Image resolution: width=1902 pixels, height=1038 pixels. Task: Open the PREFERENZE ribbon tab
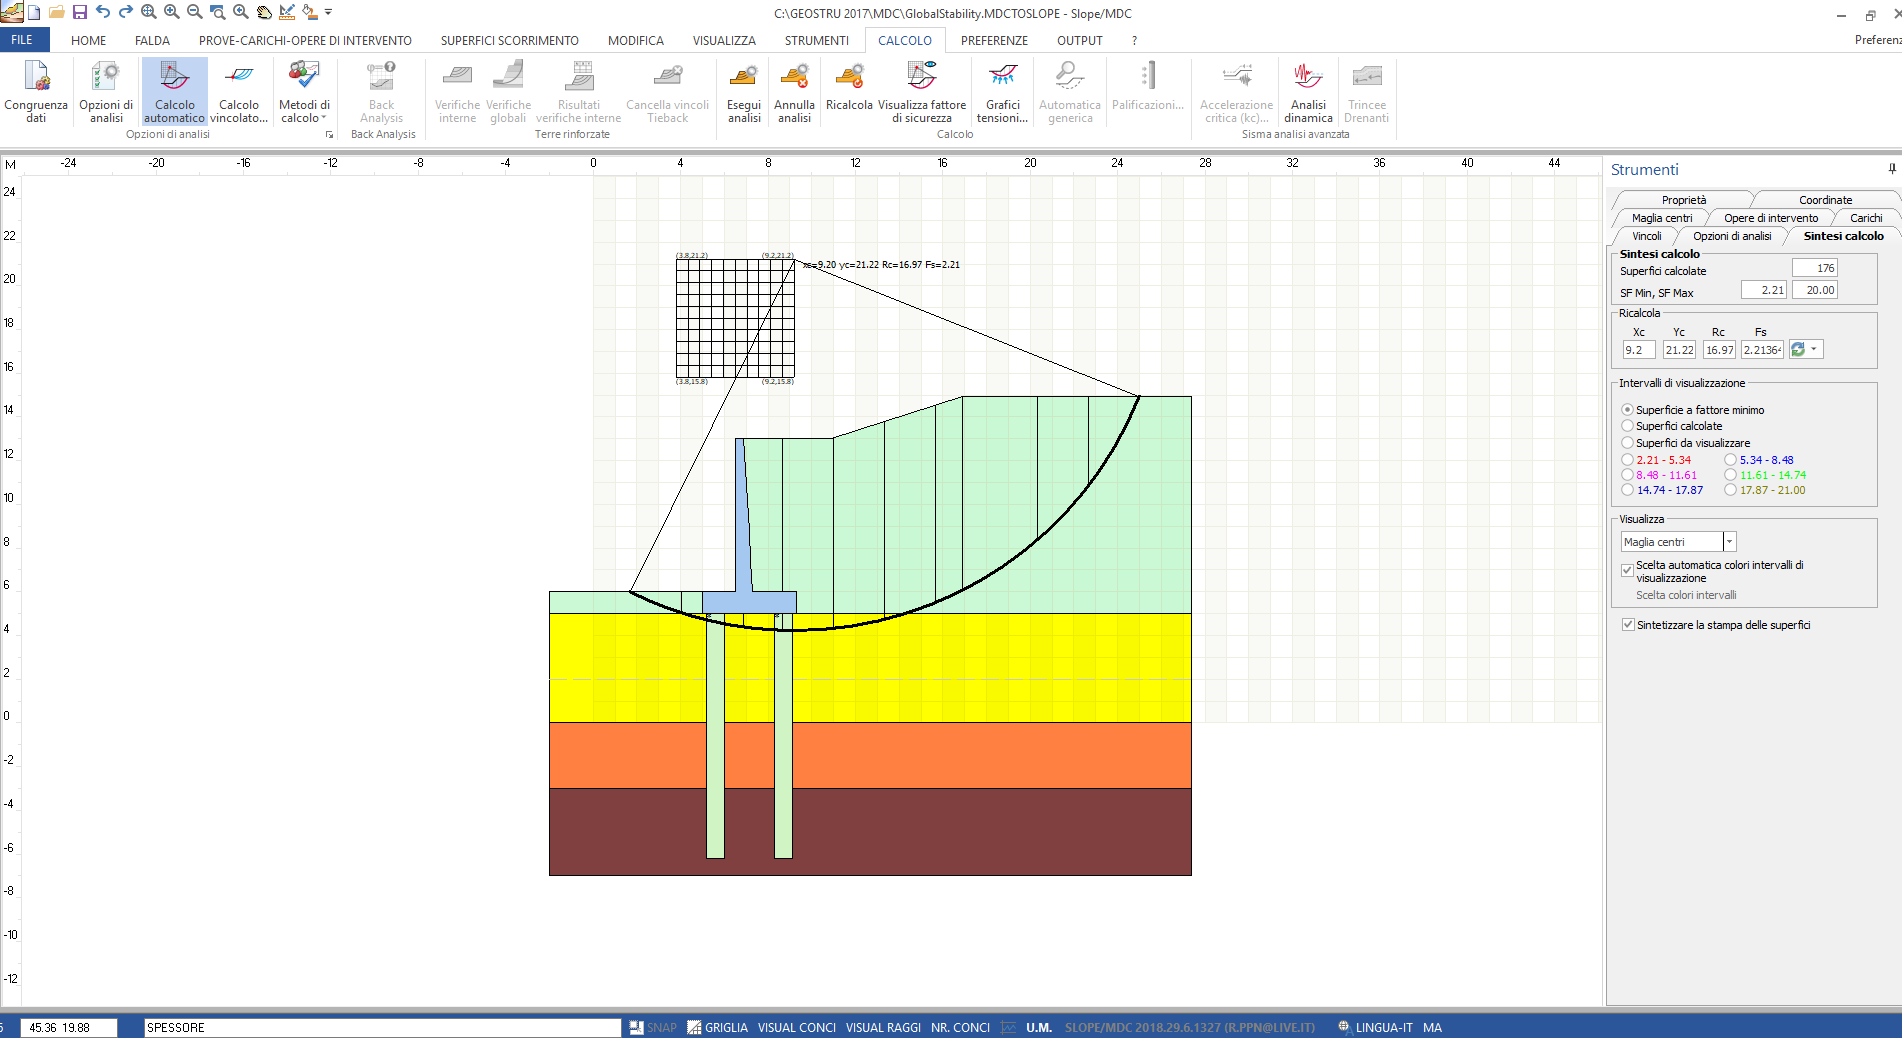click(x=994, y=41)
